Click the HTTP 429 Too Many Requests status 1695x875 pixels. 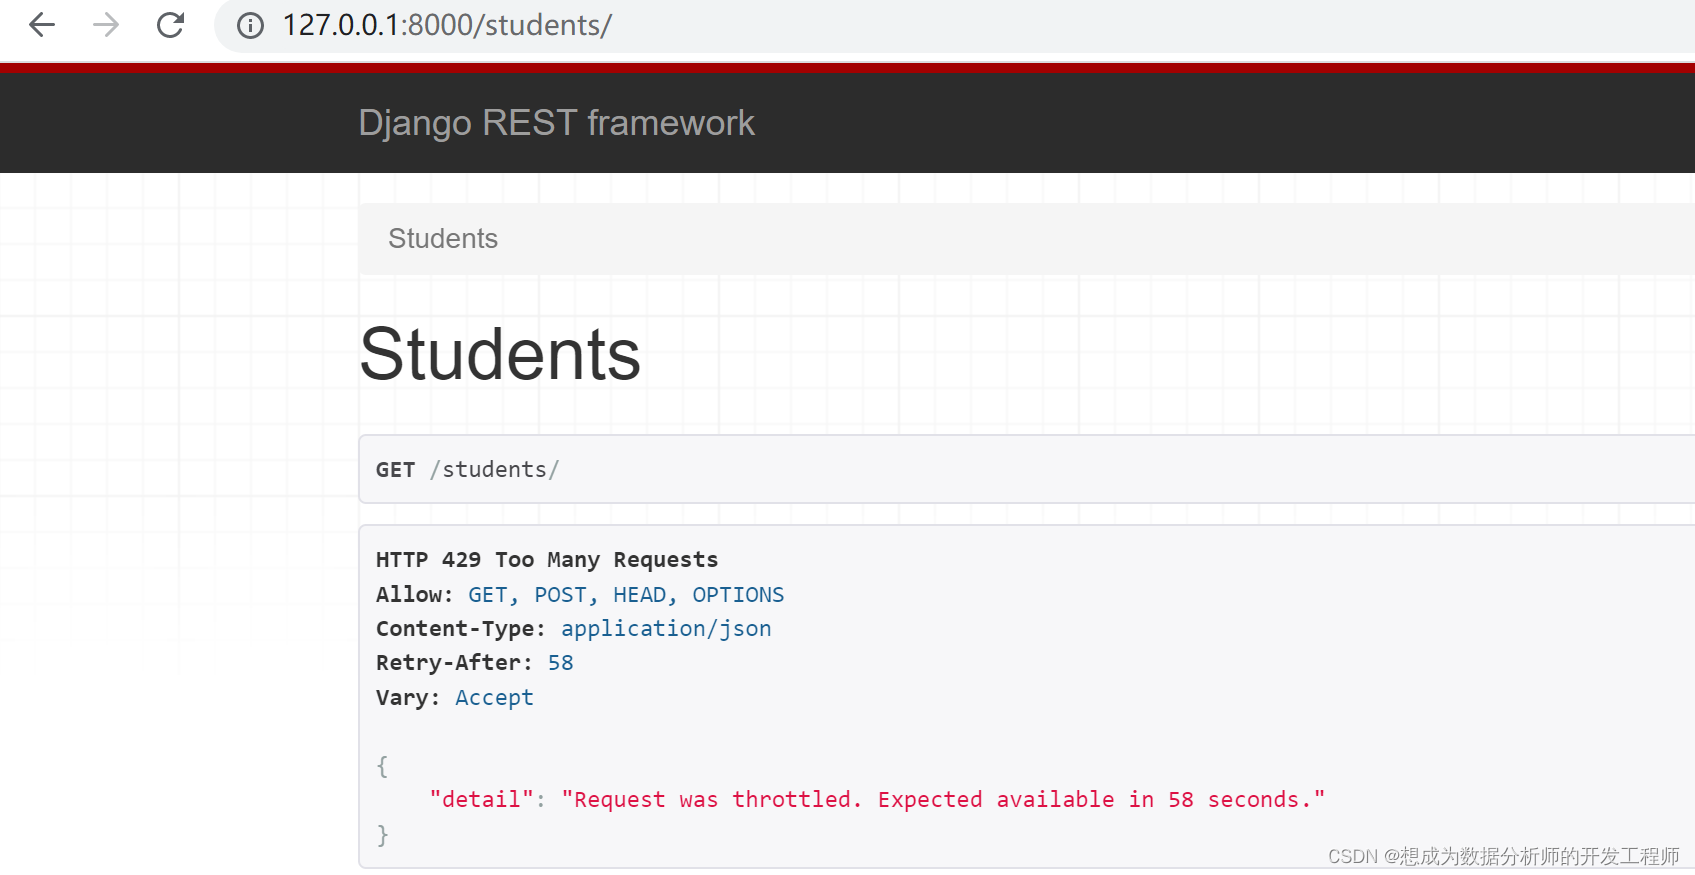[547, 560]
